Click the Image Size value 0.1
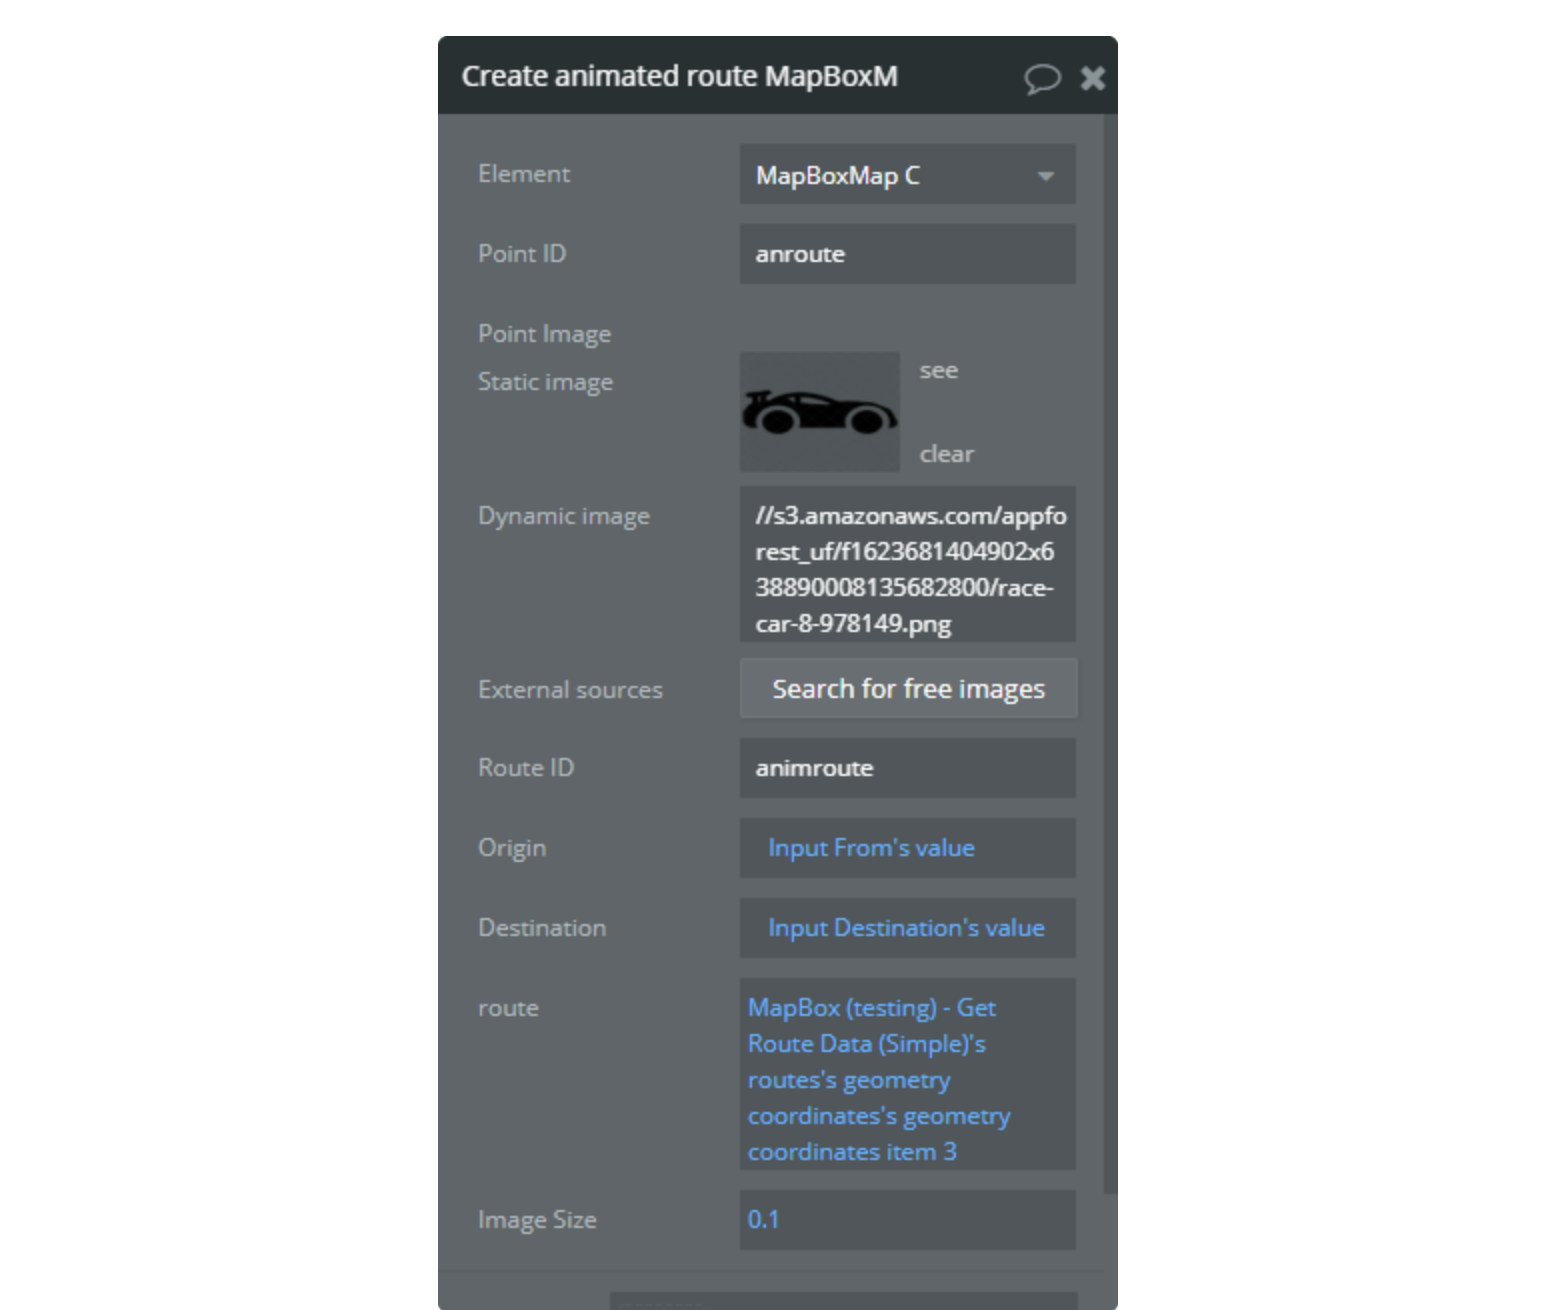1542x1310 pixels. pos(906,1219)
